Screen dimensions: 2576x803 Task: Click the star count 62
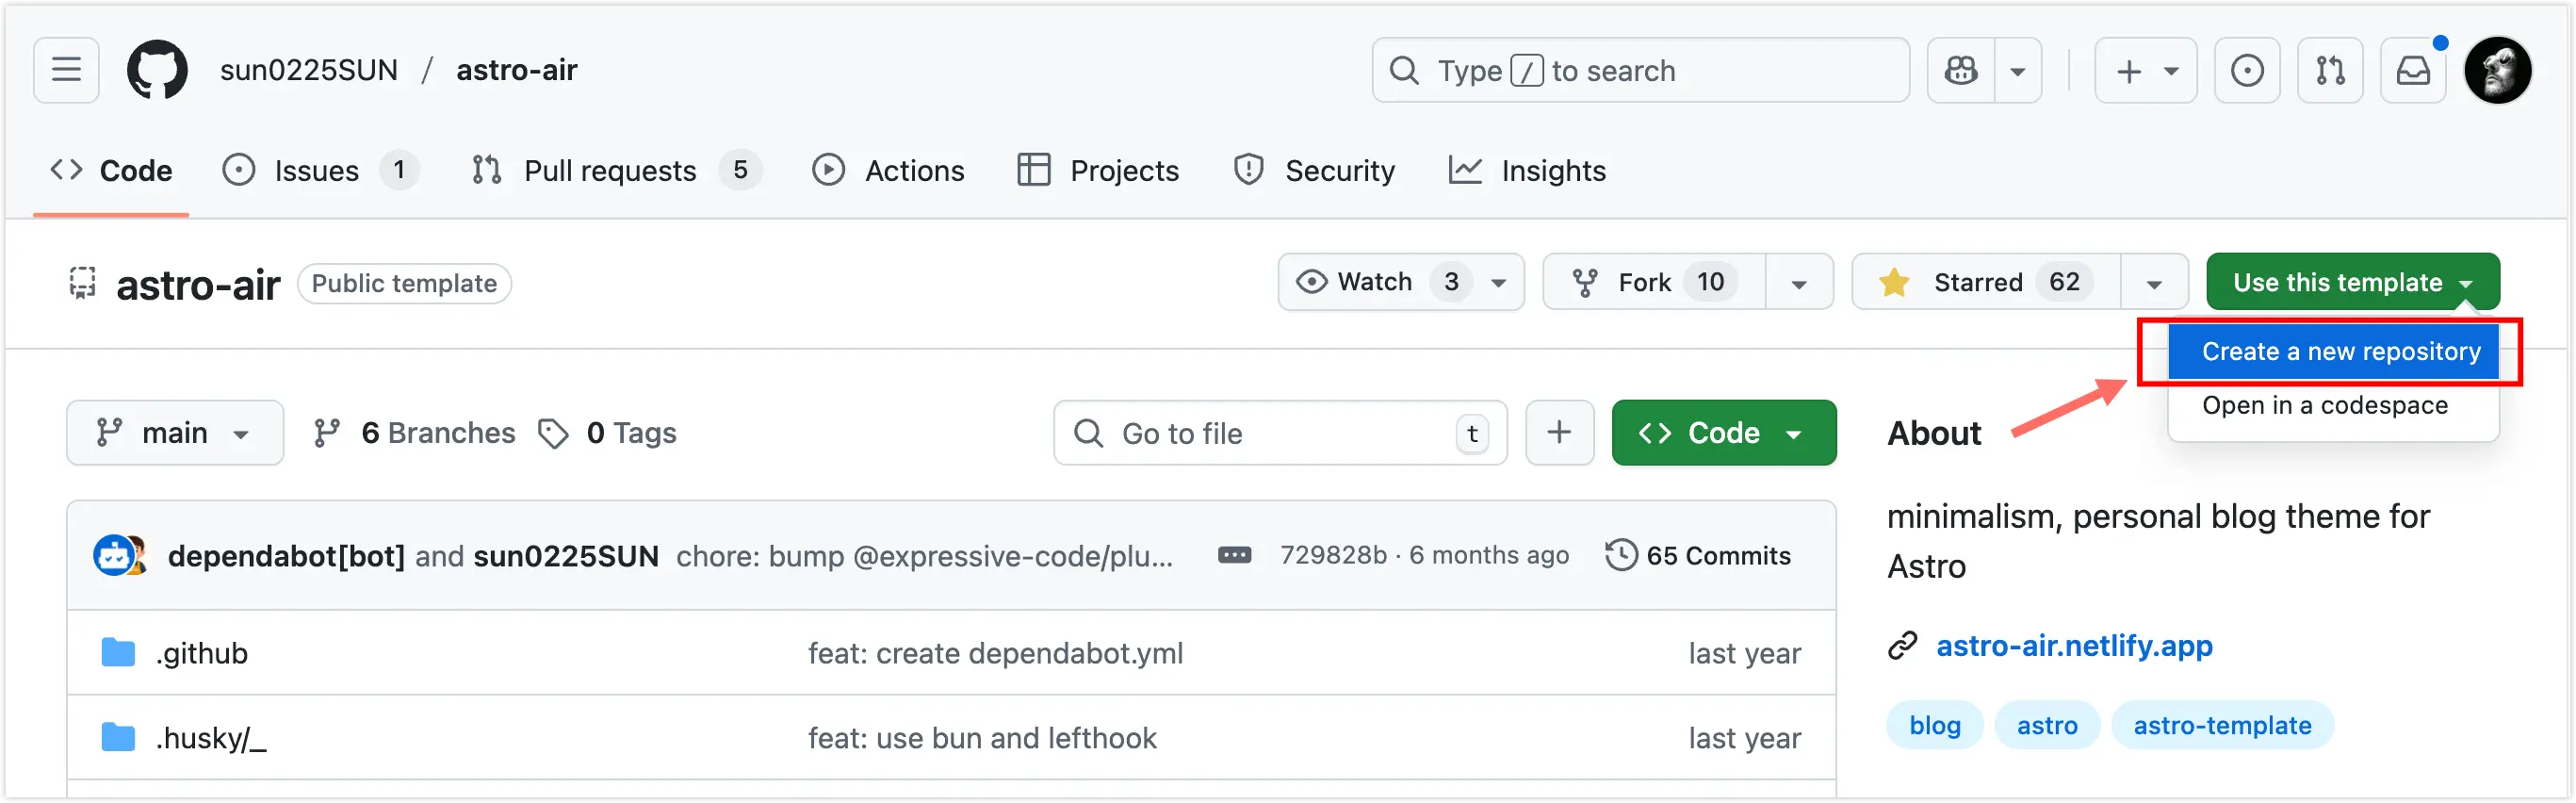tap(2064, 282)
